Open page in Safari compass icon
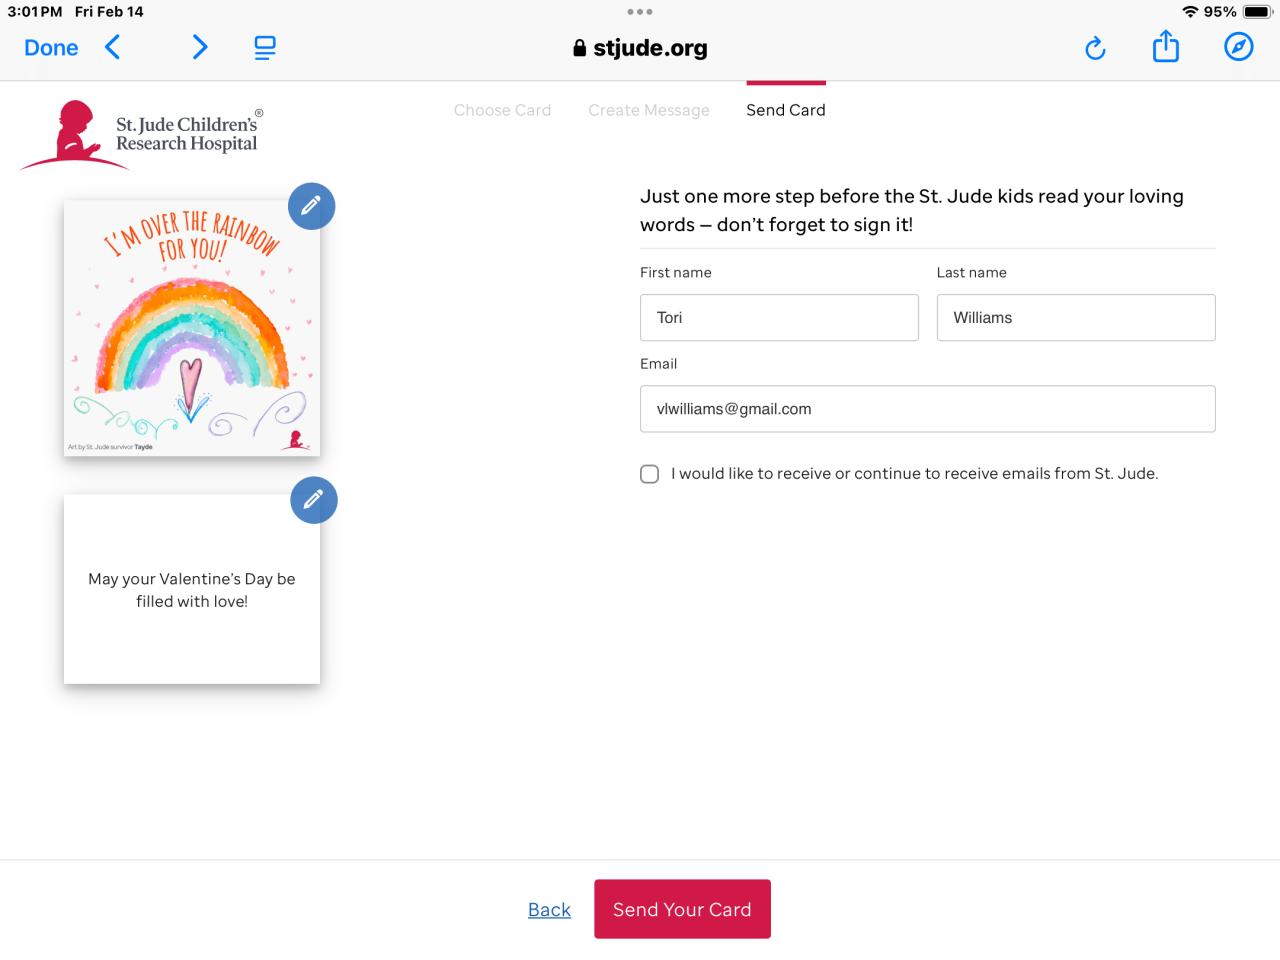Viewport: 1280px width, 960px height. click(1238, 47)
